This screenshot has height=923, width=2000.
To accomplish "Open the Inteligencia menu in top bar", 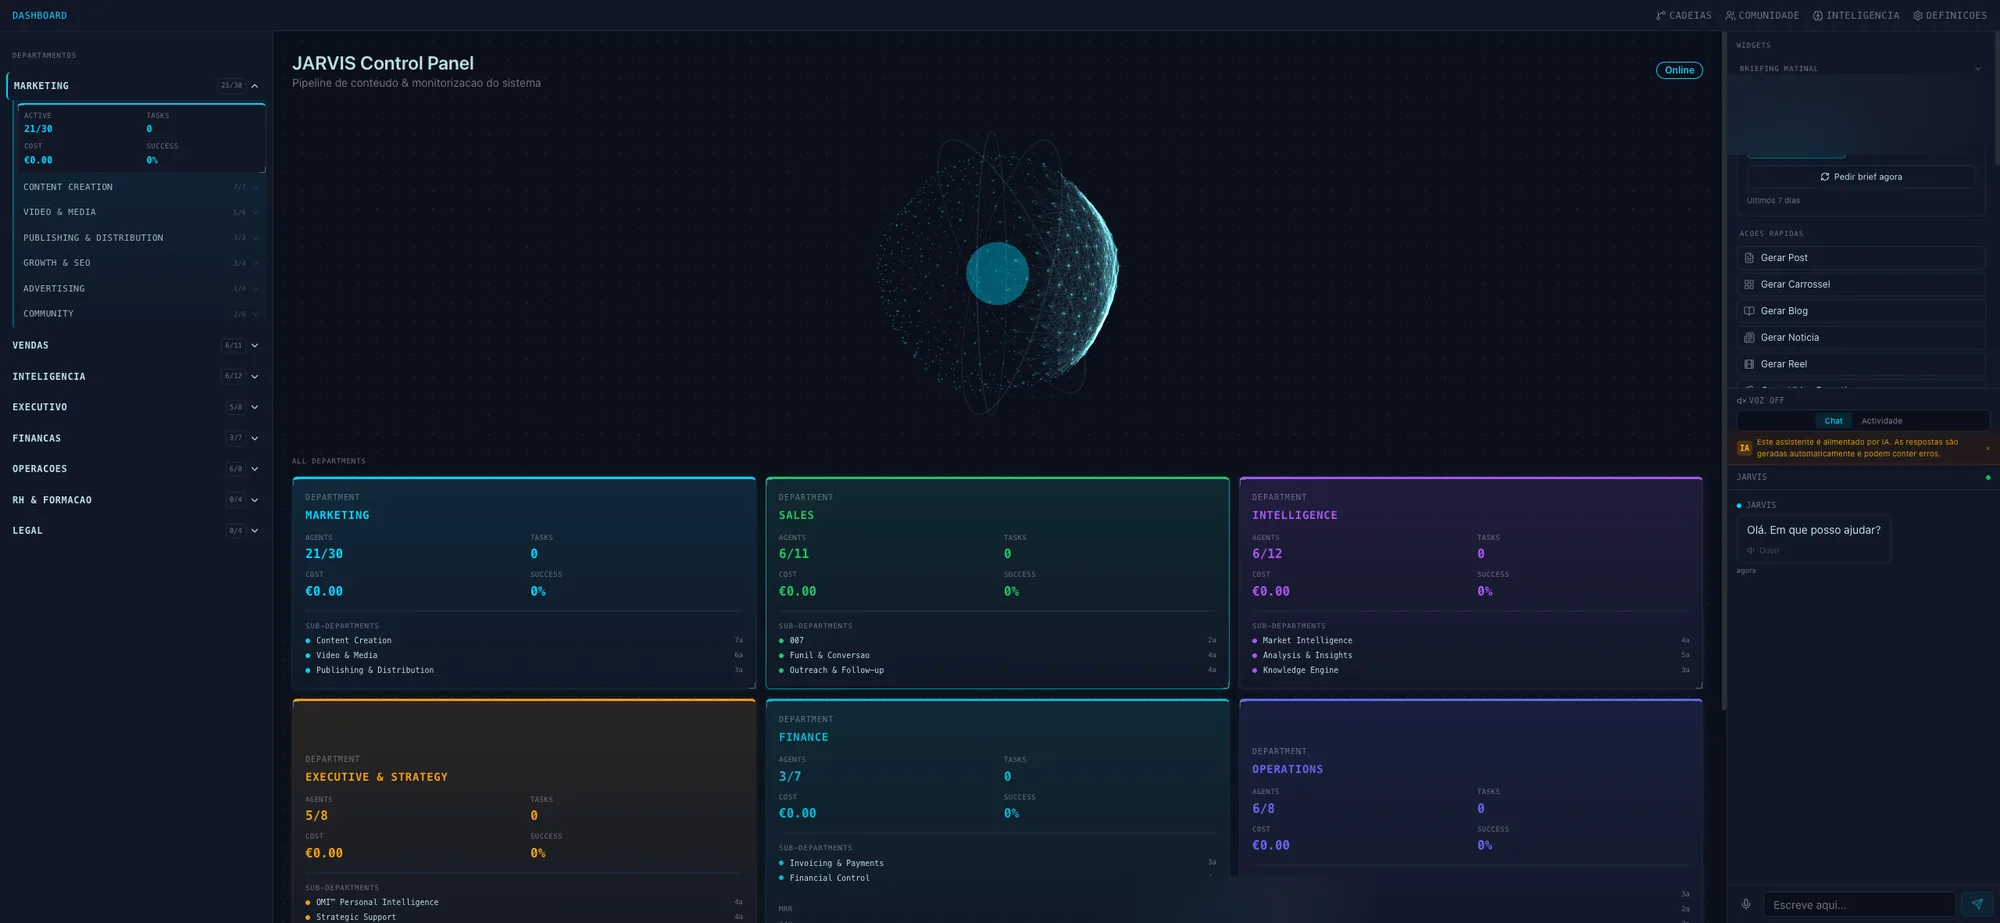I will [1856, 15].
